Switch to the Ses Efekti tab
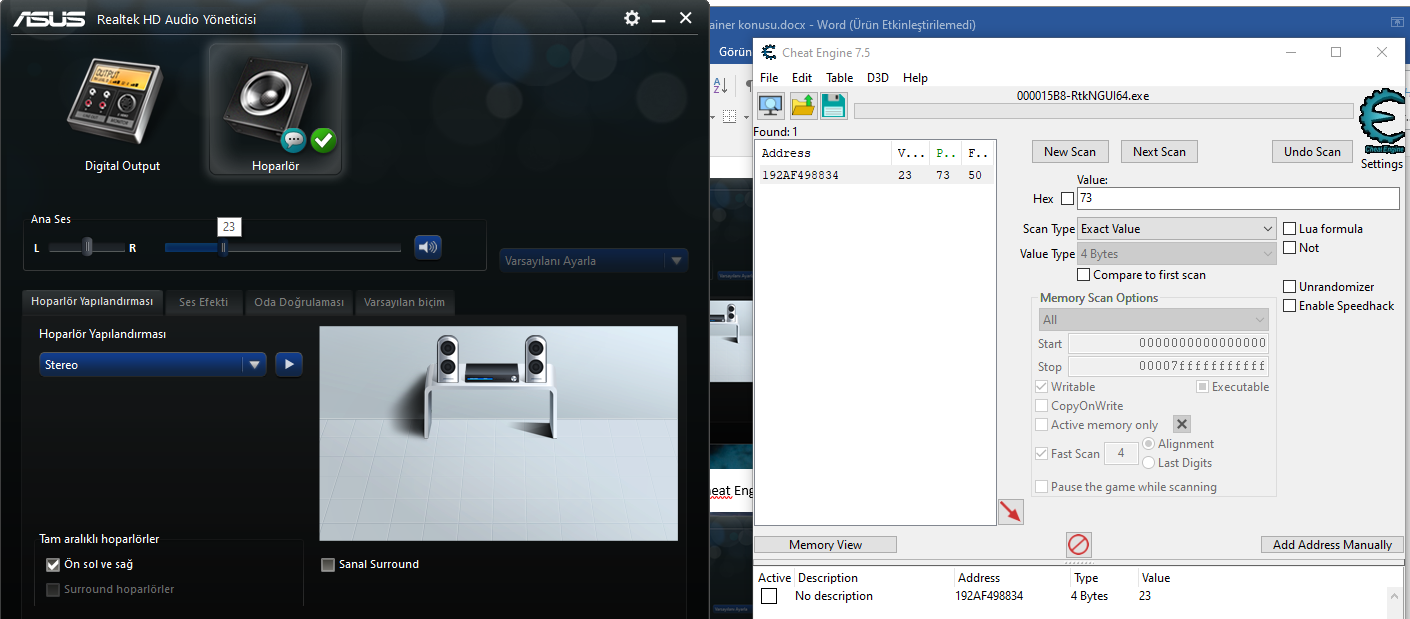 204,302
